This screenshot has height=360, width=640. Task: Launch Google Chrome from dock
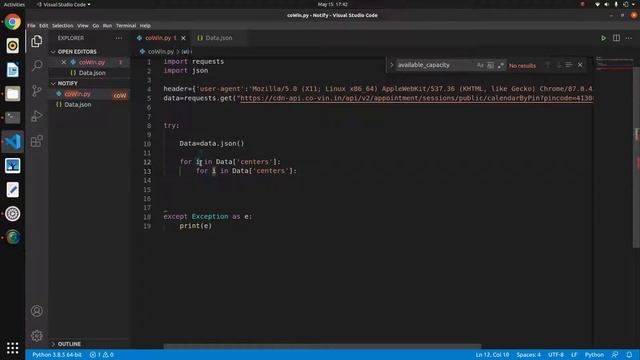coord(13,22)
